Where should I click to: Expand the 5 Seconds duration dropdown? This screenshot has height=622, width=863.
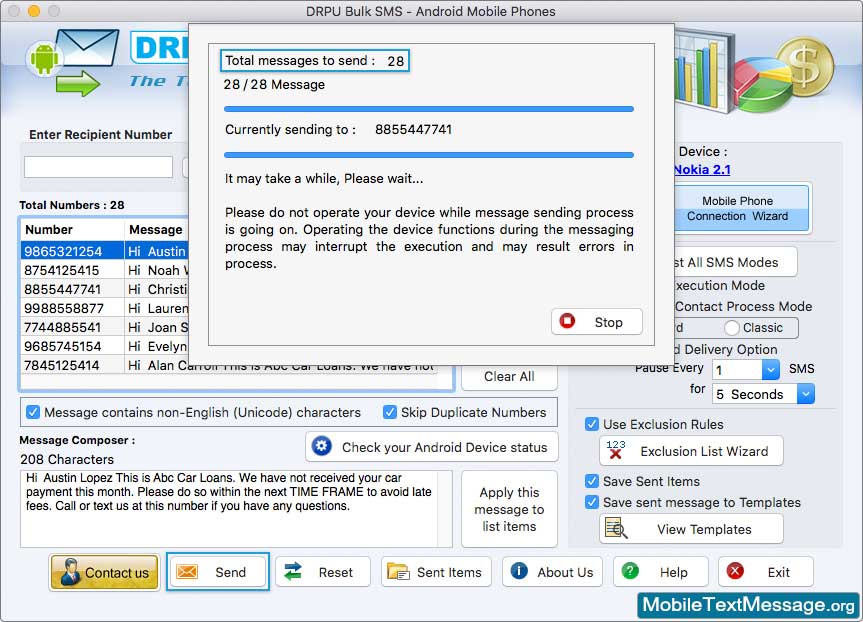click(x=806, y=394)
